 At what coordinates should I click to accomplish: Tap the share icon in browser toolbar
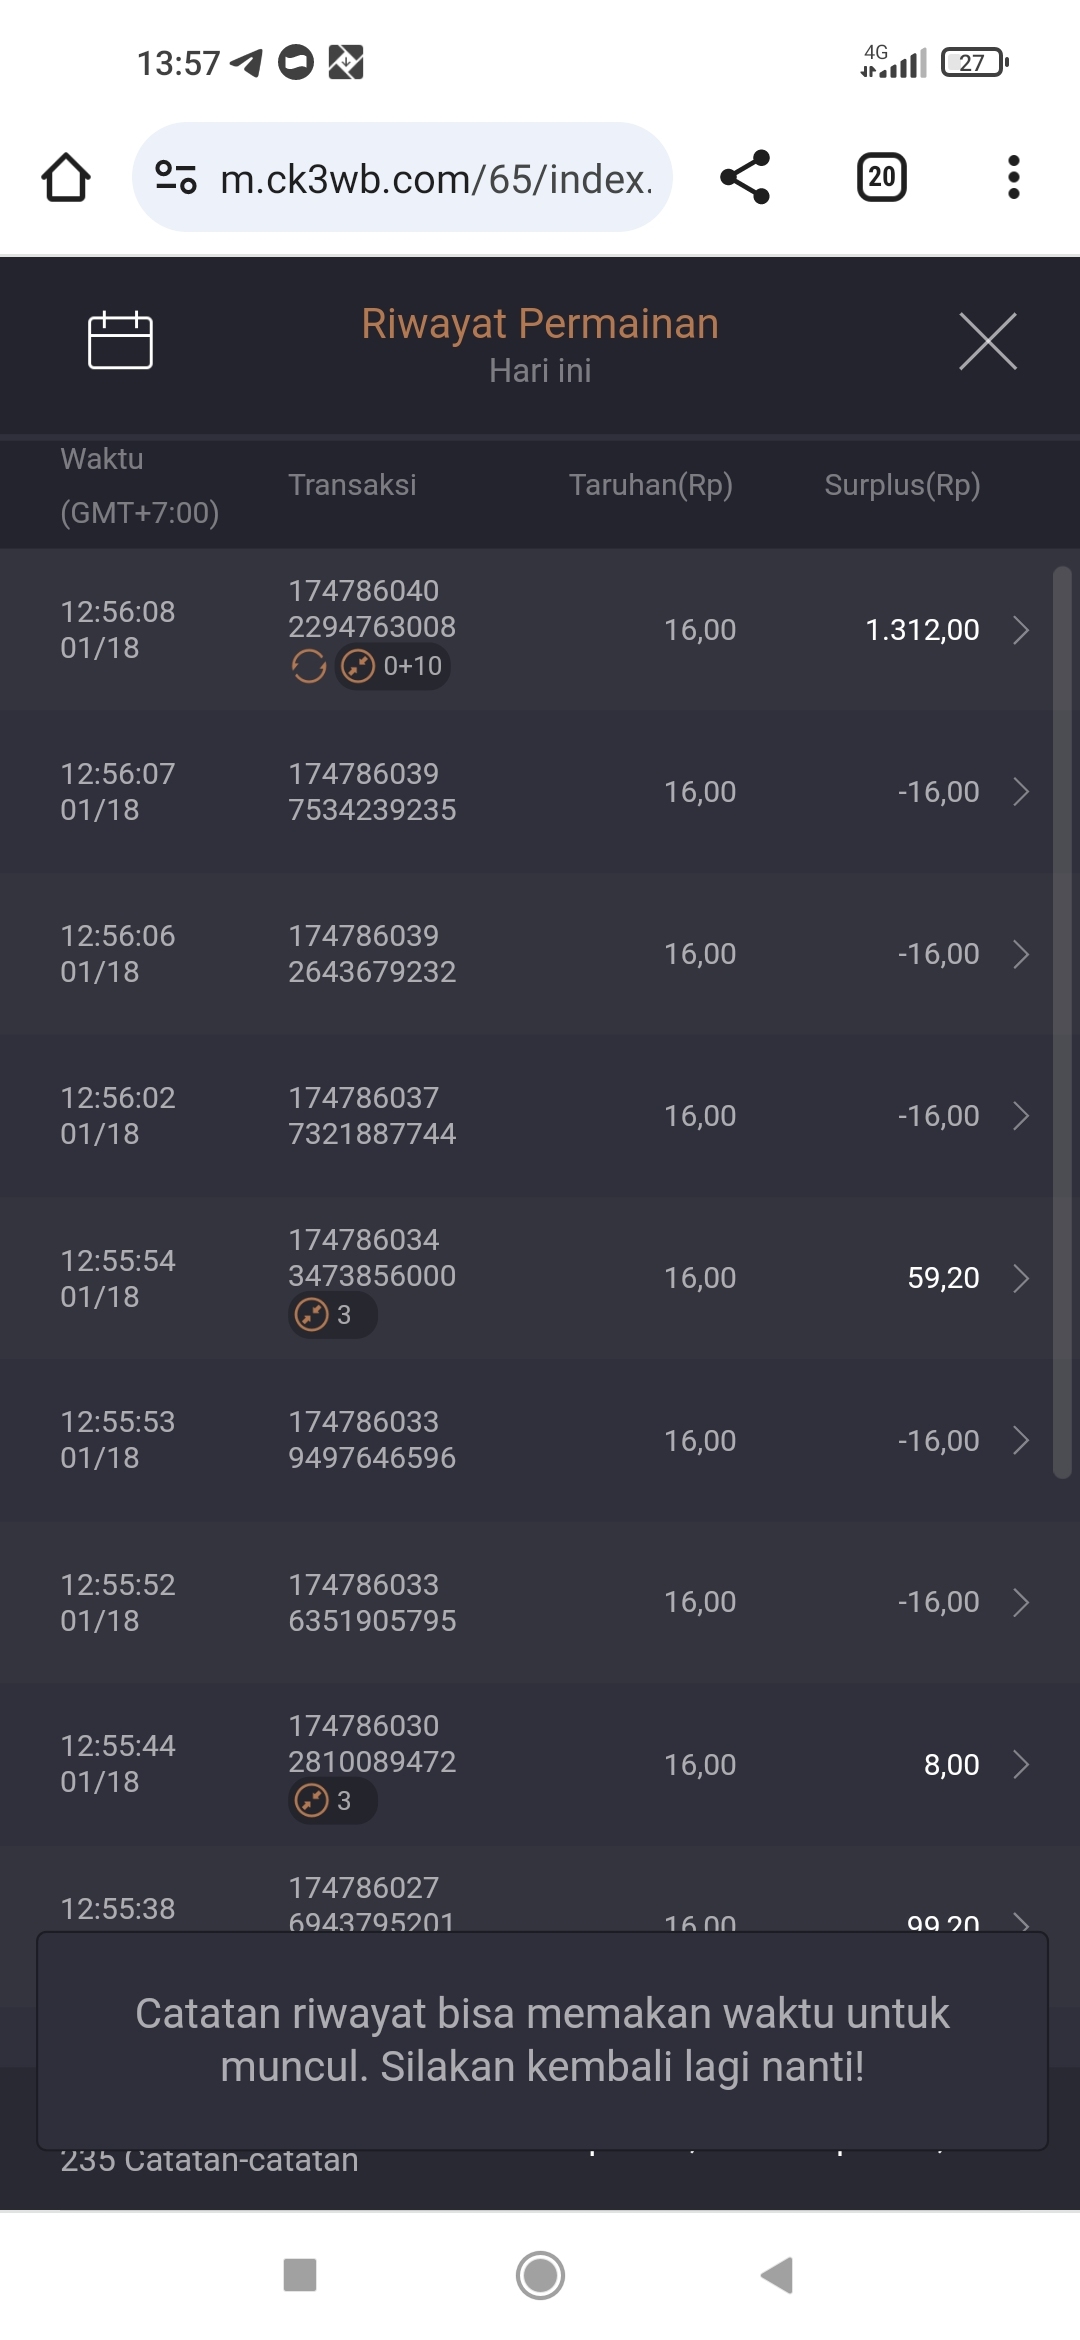(x=745, y=178)
